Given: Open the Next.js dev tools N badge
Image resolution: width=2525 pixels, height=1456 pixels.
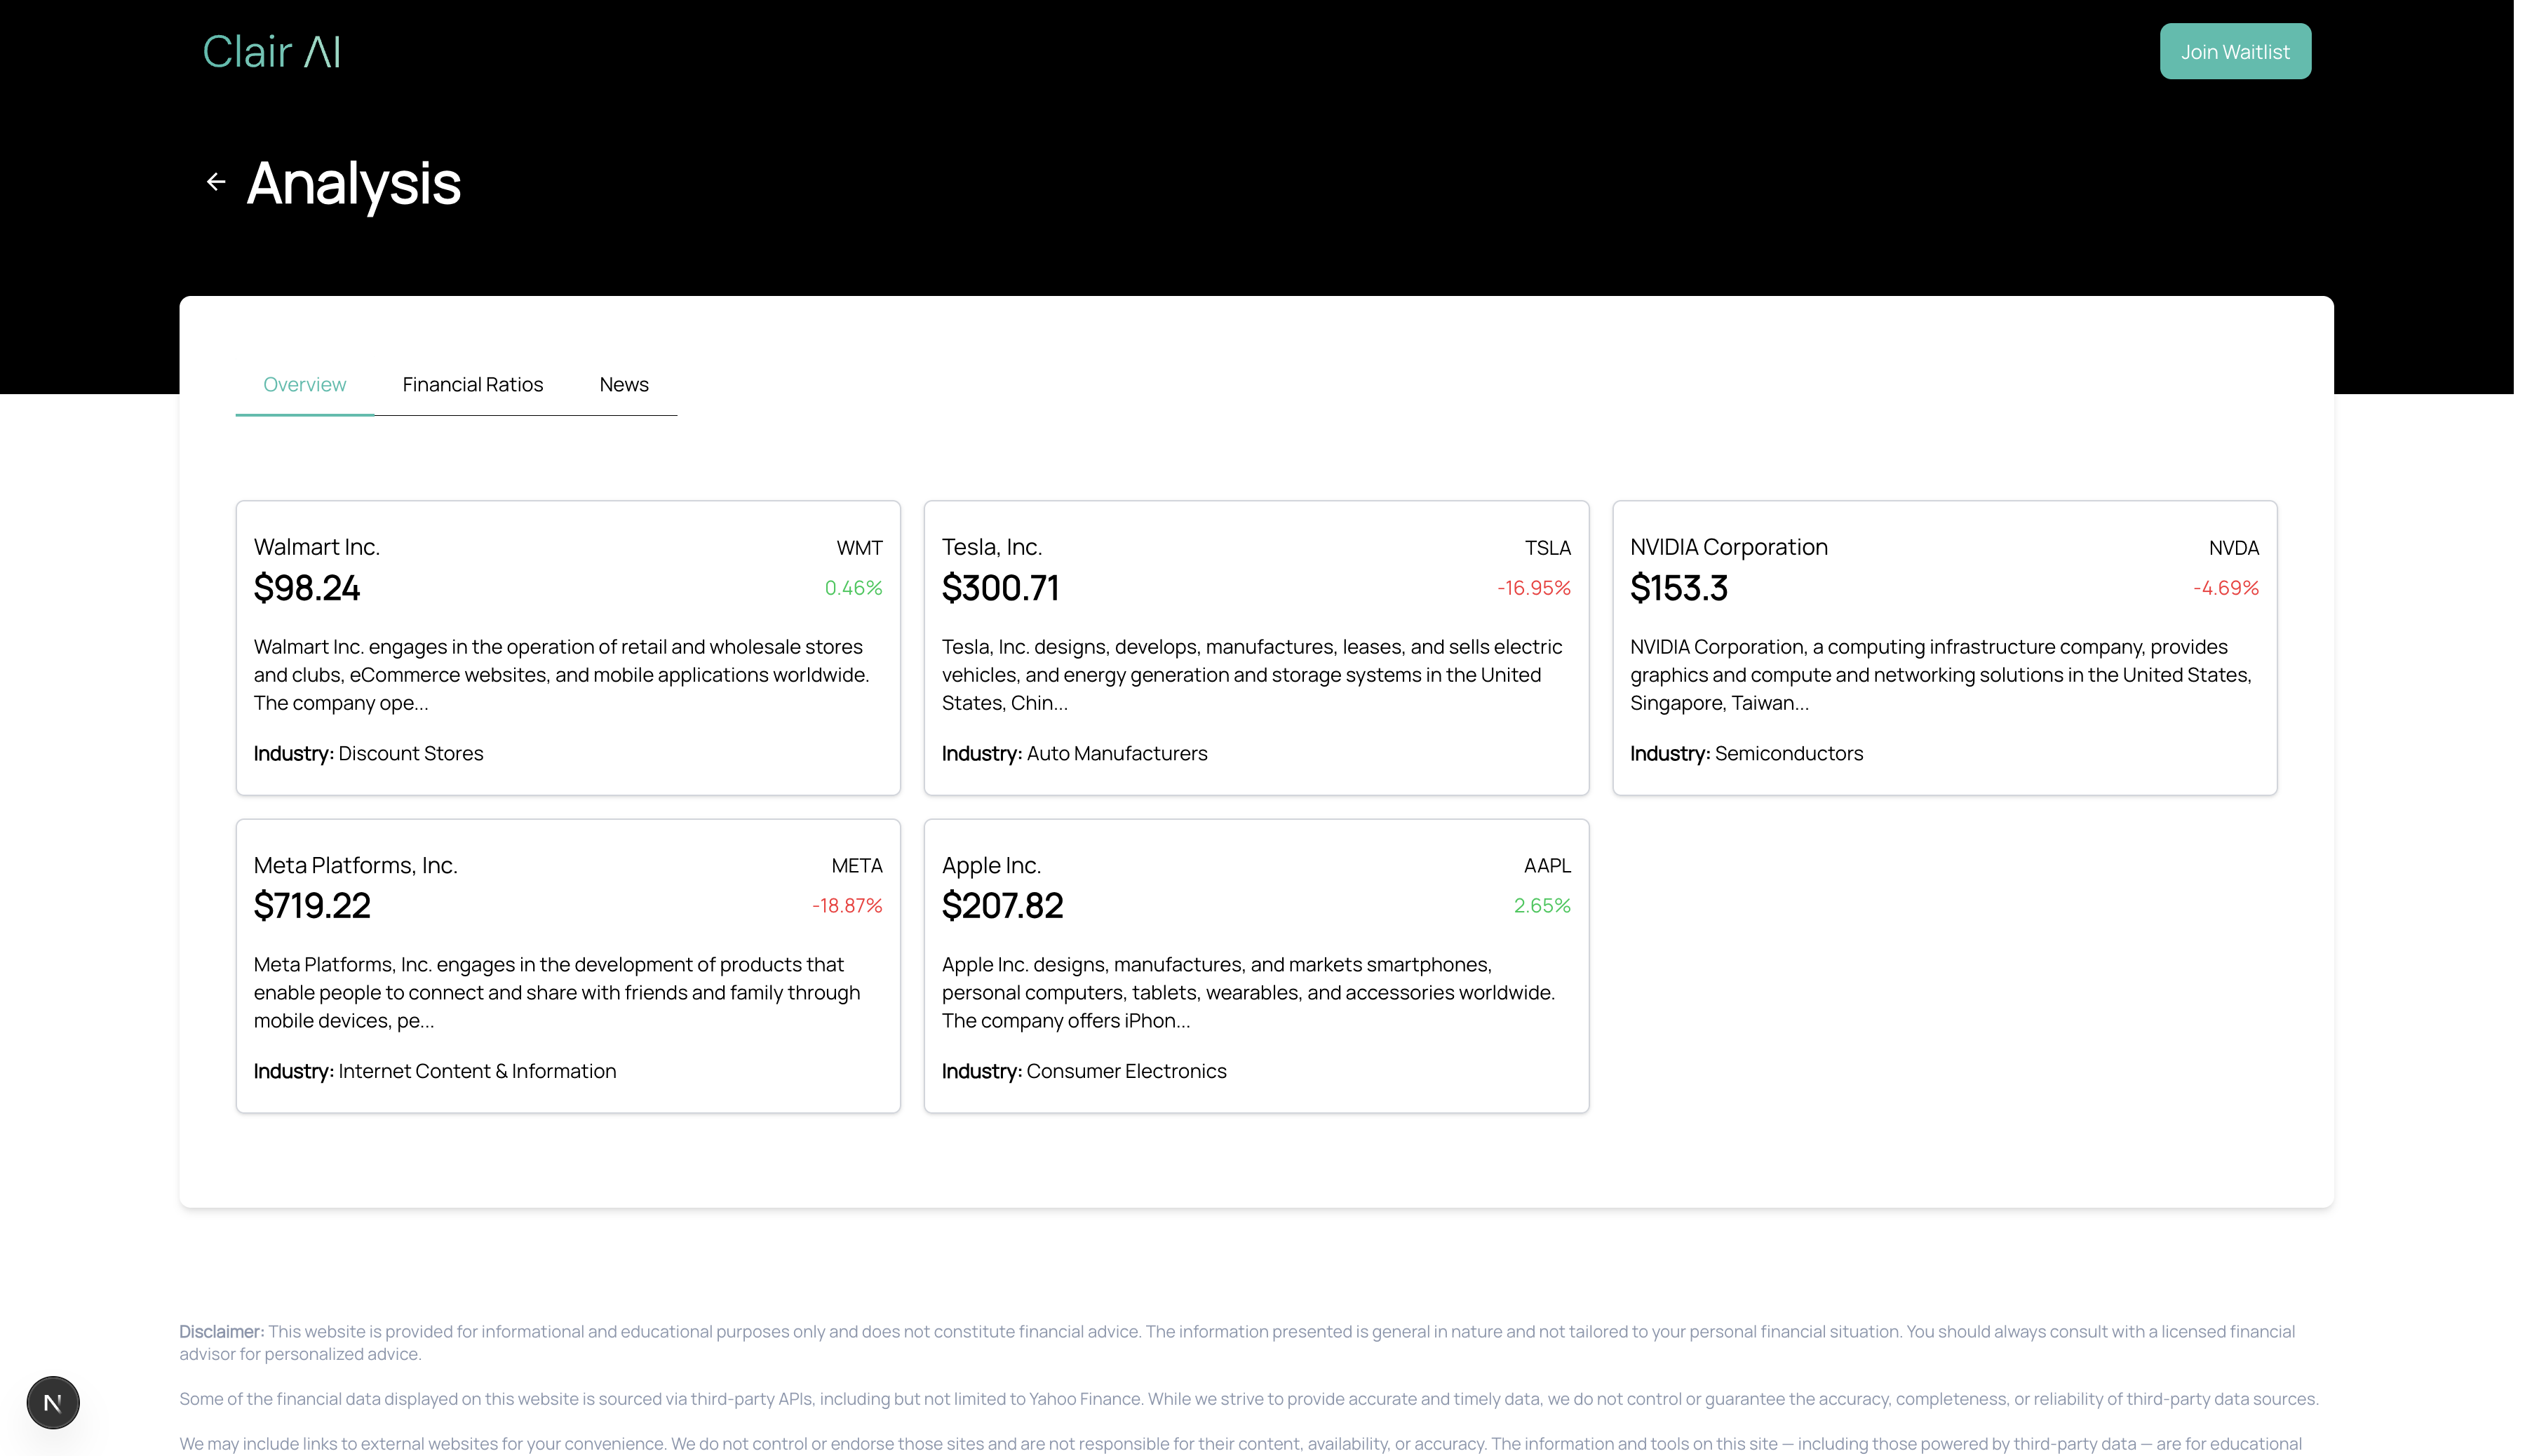Looking at the screenshot, I should coord(53,1402).
